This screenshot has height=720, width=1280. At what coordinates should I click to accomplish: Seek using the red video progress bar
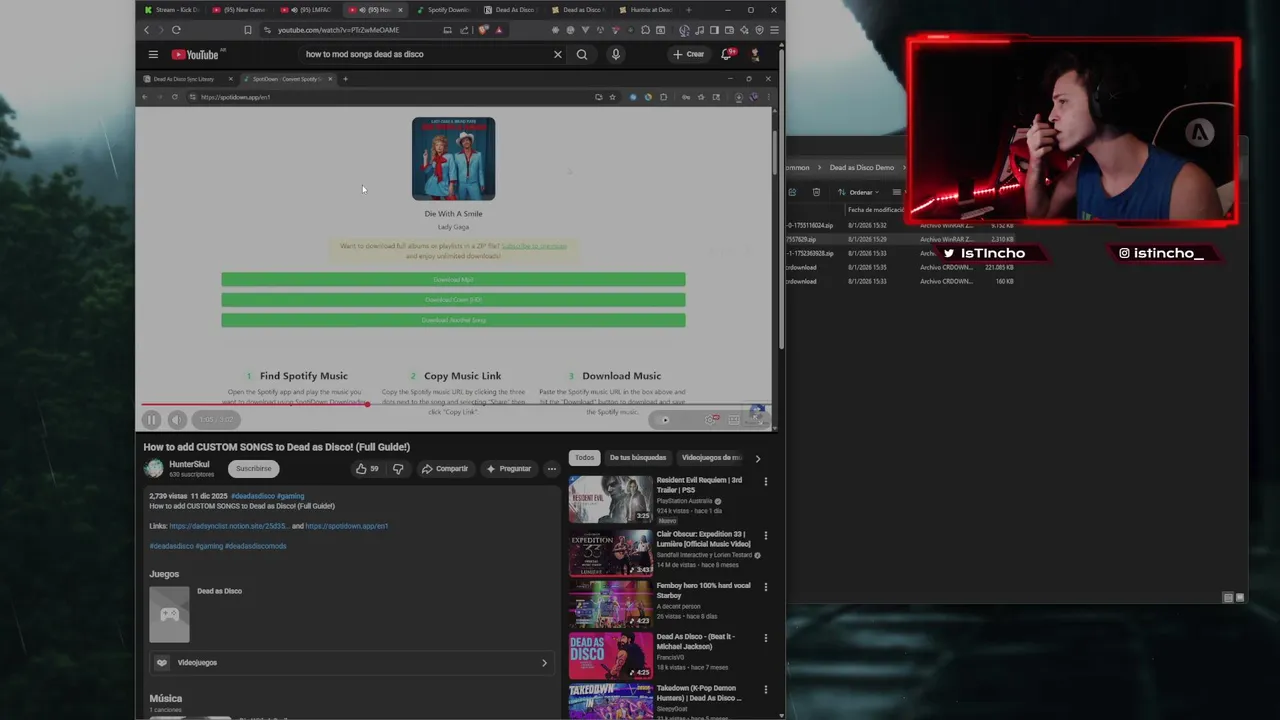coord(455,404)
